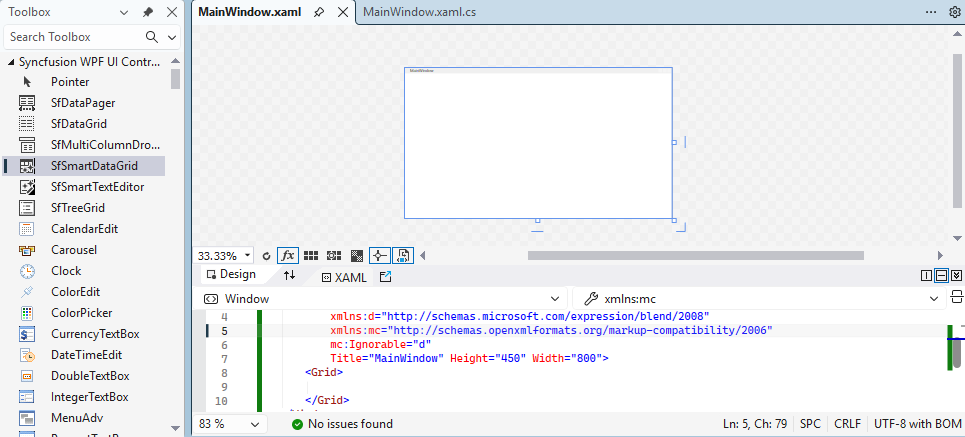Click the <Grid> opening tag on line 8

[324, 372]
